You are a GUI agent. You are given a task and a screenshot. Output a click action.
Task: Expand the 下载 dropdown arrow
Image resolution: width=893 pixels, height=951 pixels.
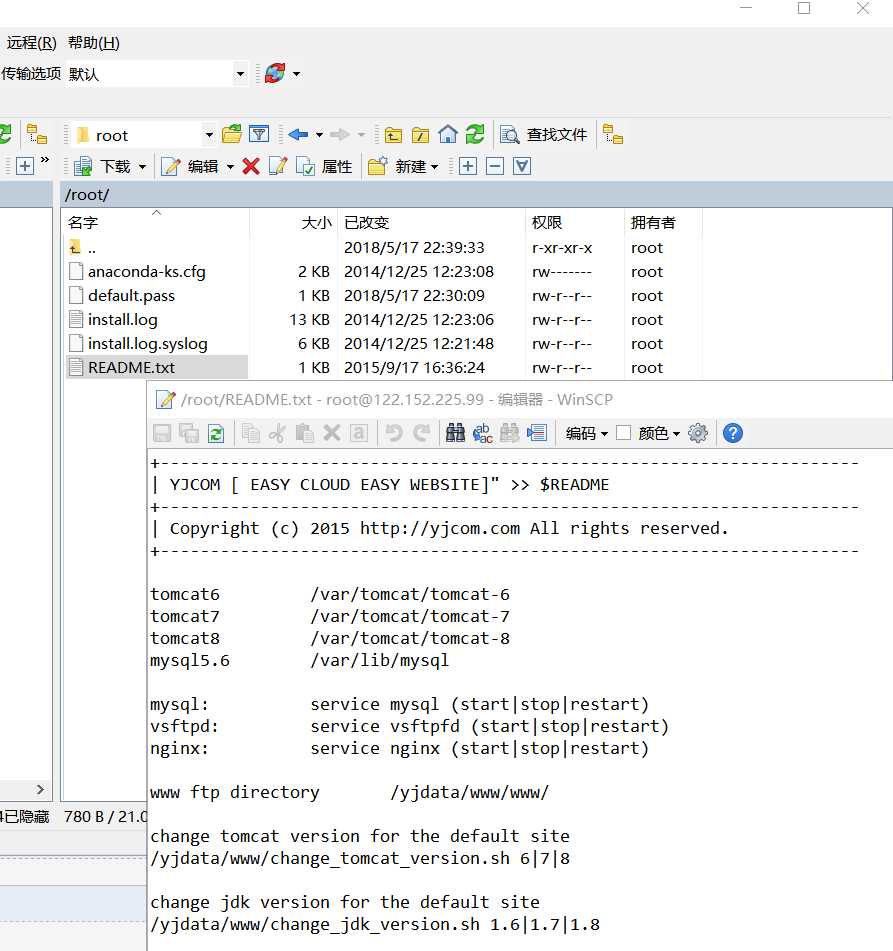click(143, 167)
